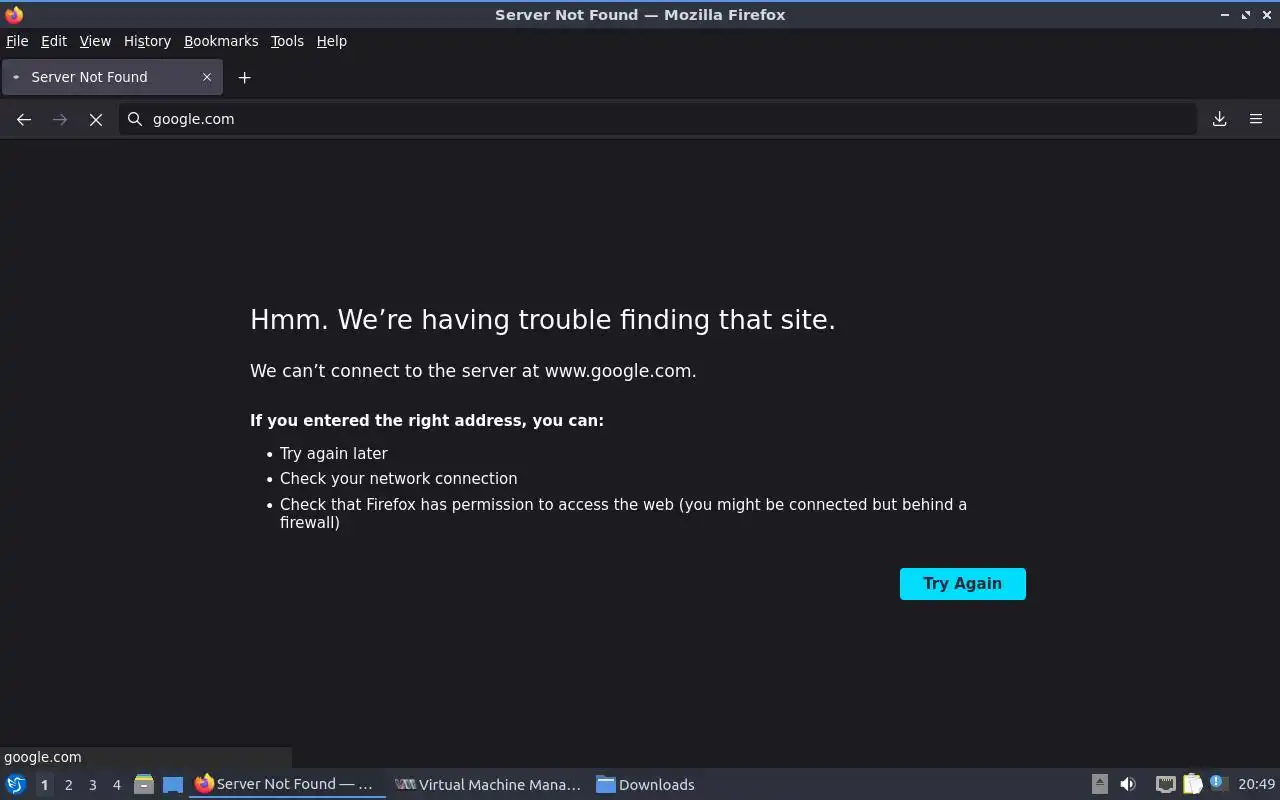The height and width of the screenshot is (800, 1280).
Task: Minimize the Firefox window
Action: coord(1225,15)
